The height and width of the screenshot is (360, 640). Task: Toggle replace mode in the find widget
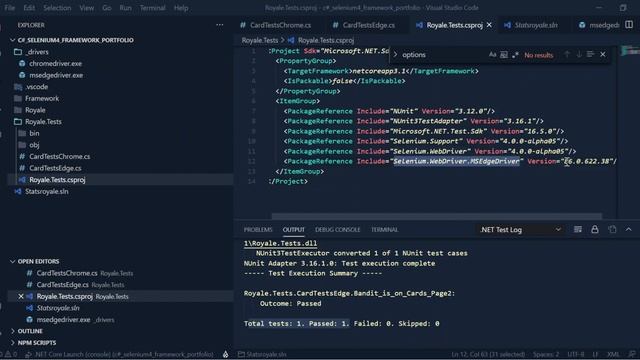395,55
